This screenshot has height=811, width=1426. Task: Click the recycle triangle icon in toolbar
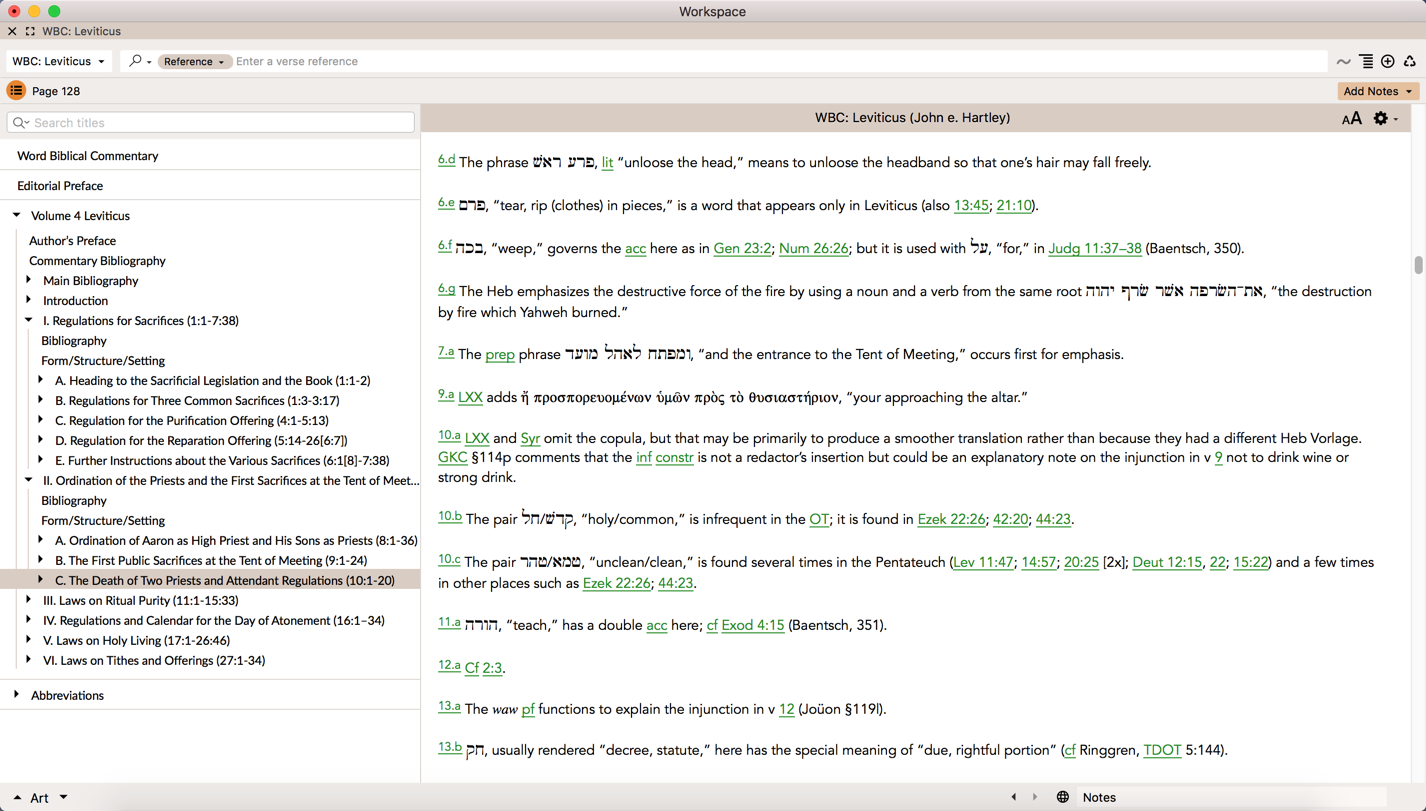(1410, 61)
